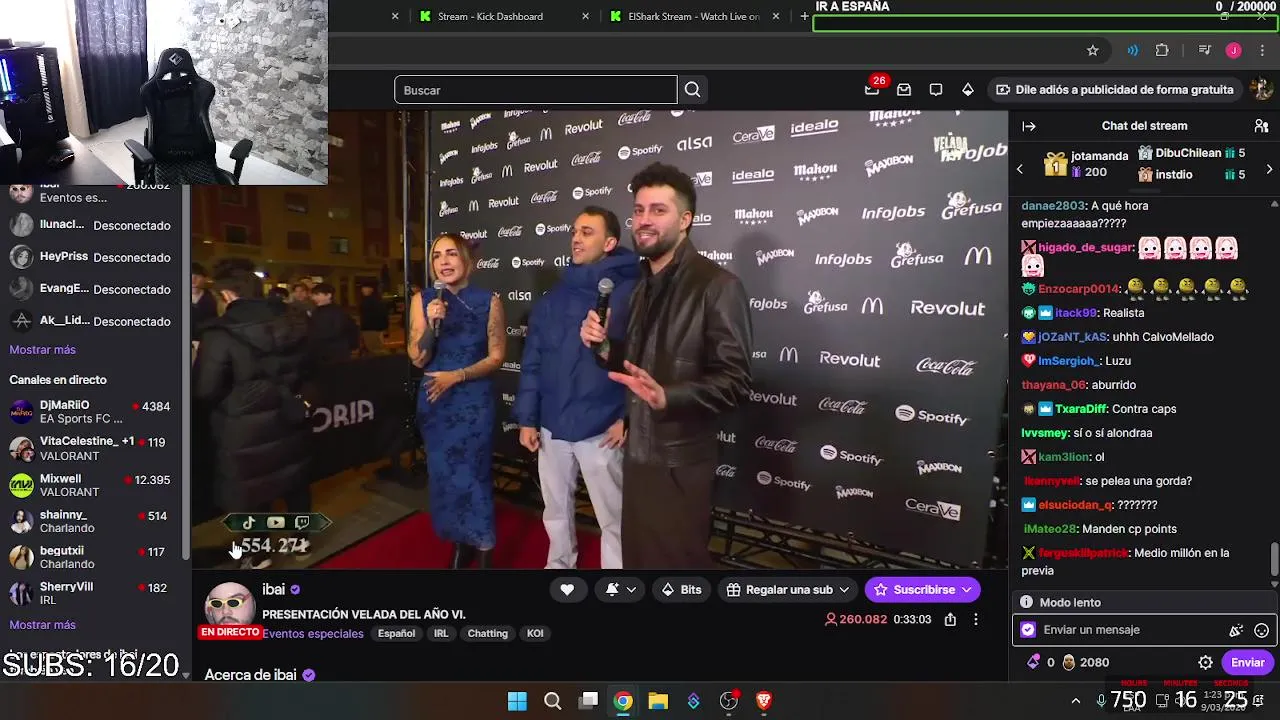Open VitaCelestine_ live channel
The image size is (1280, 720).
pos(90,448)
